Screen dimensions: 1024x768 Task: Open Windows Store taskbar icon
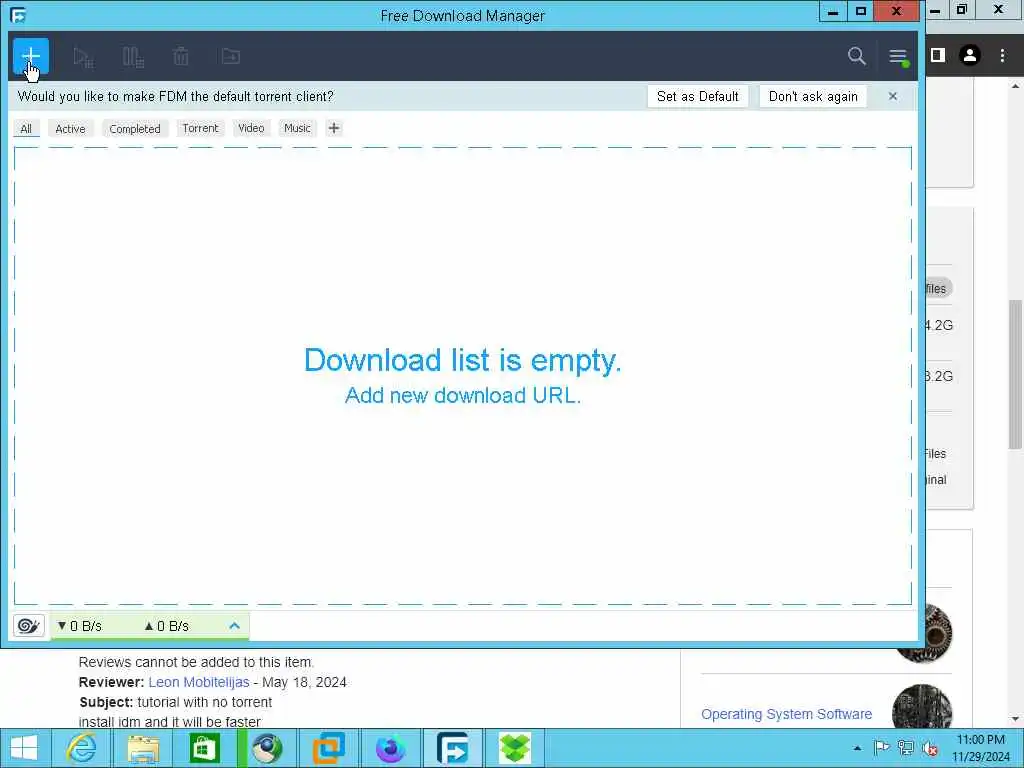click(204, 748)
